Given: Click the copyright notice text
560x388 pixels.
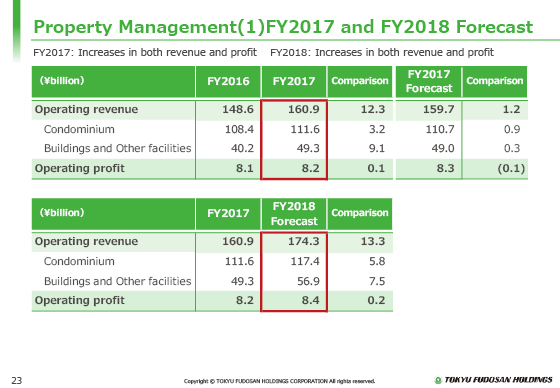Looking at the screenshot, I should (279, 381).
